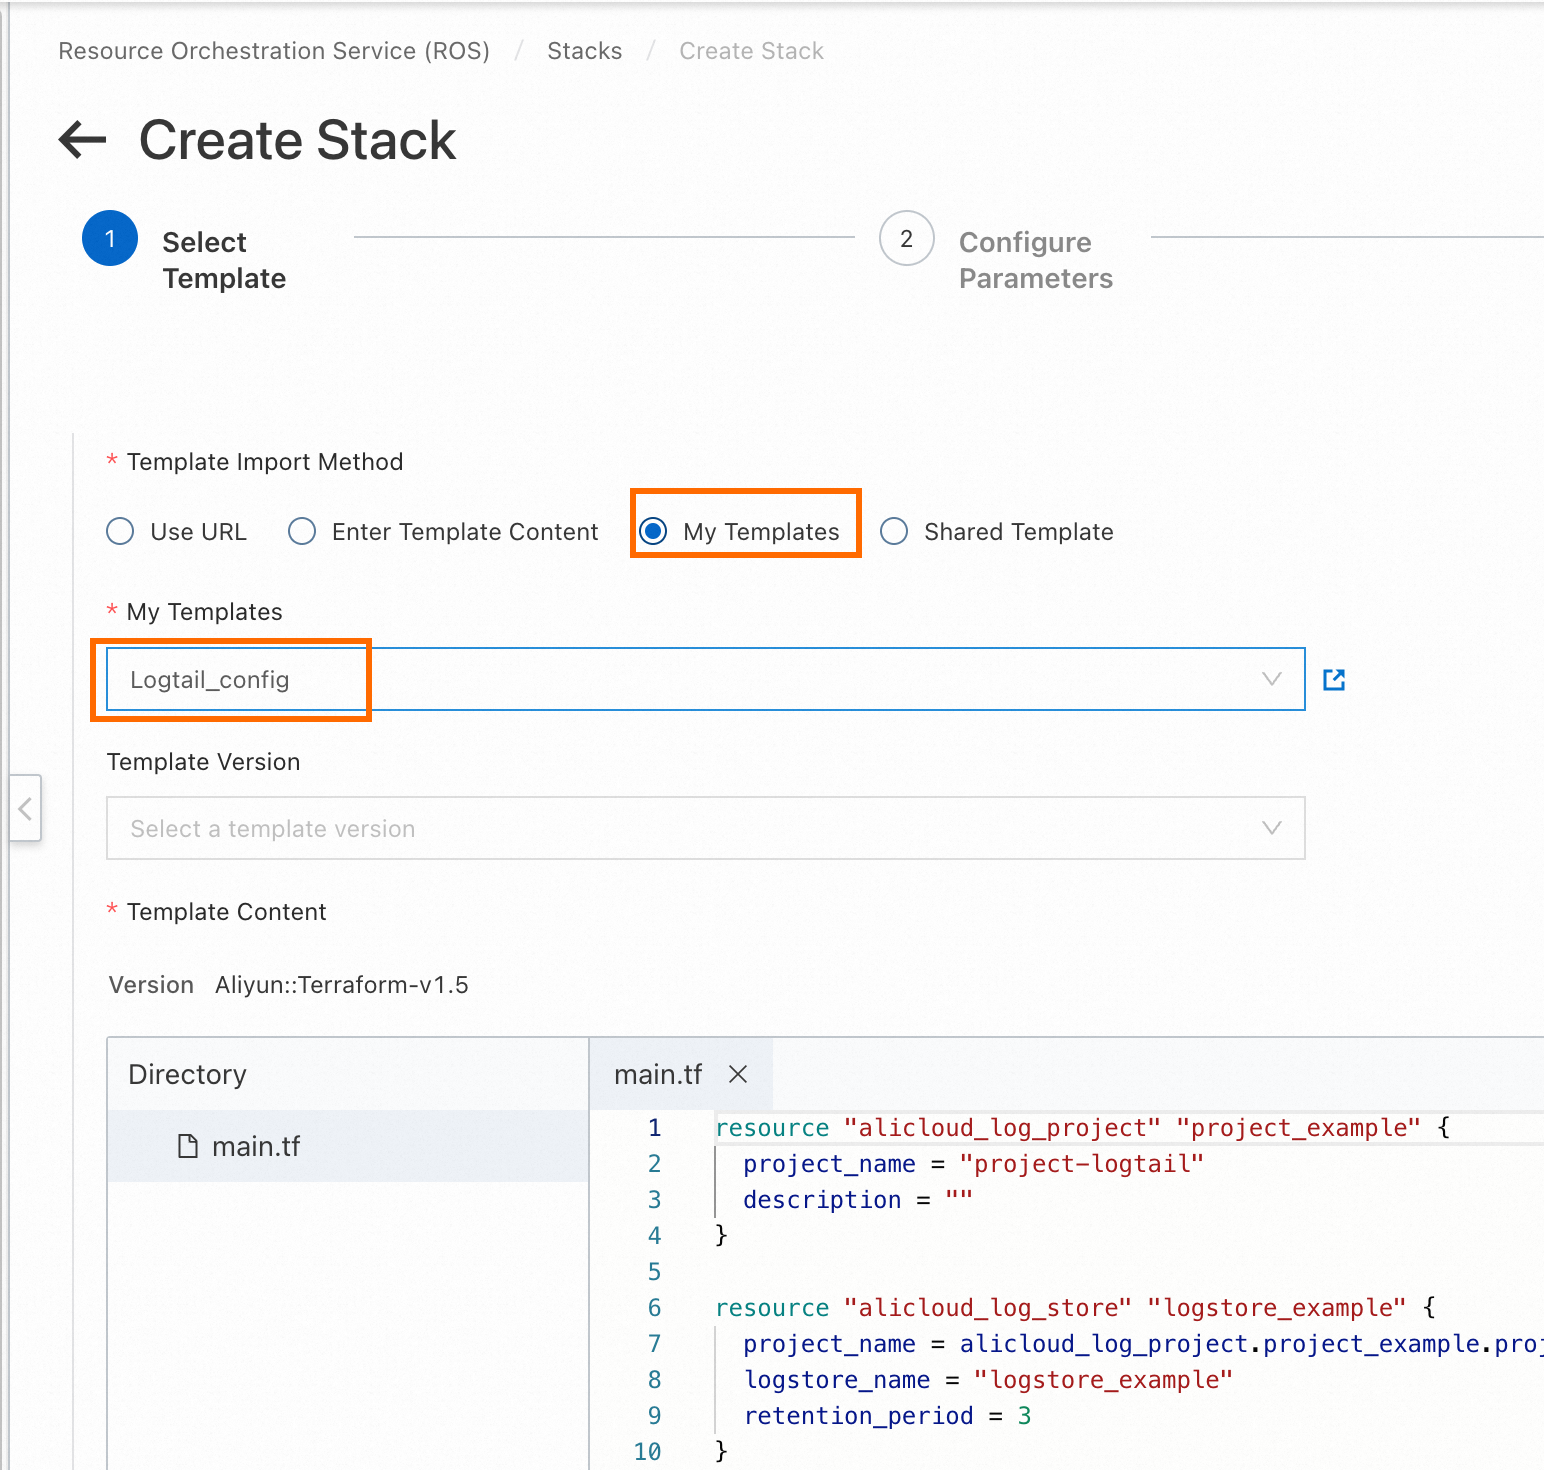Click the description = "" code line

pos(858,1200)
